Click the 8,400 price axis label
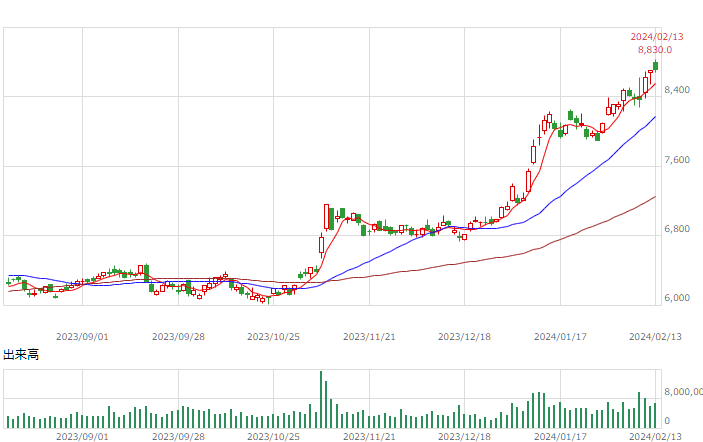Screen dimensions: 703x442 click(x=677, y=90)
